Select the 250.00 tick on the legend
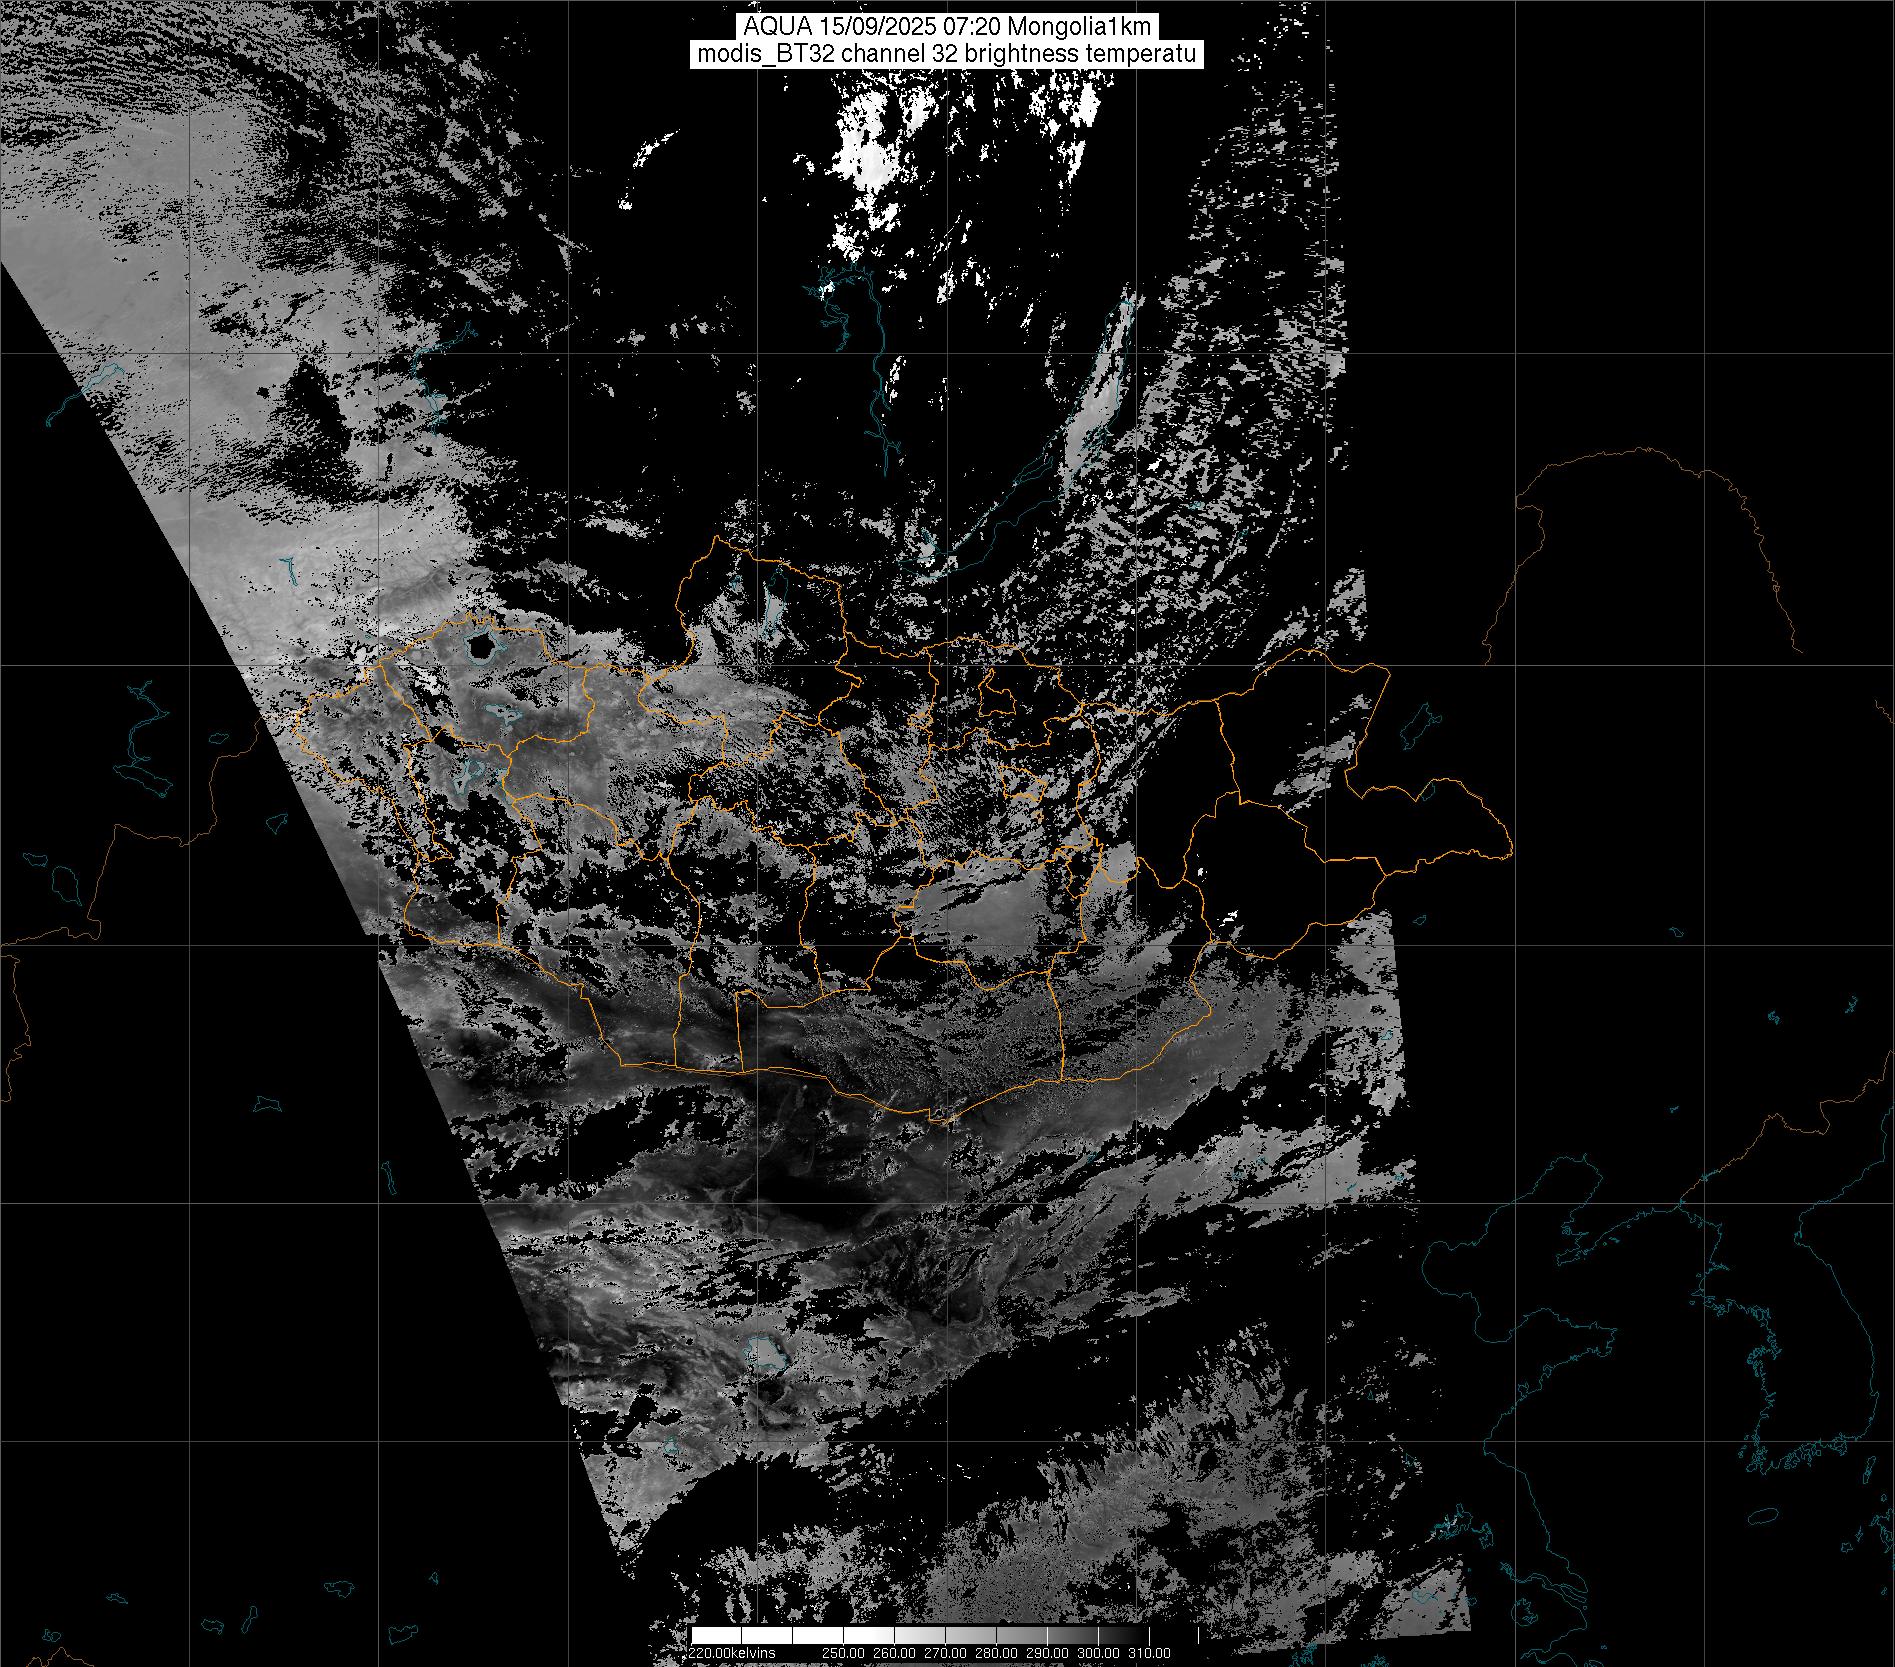The image size is (1895, 1667). click(842, 1653)
